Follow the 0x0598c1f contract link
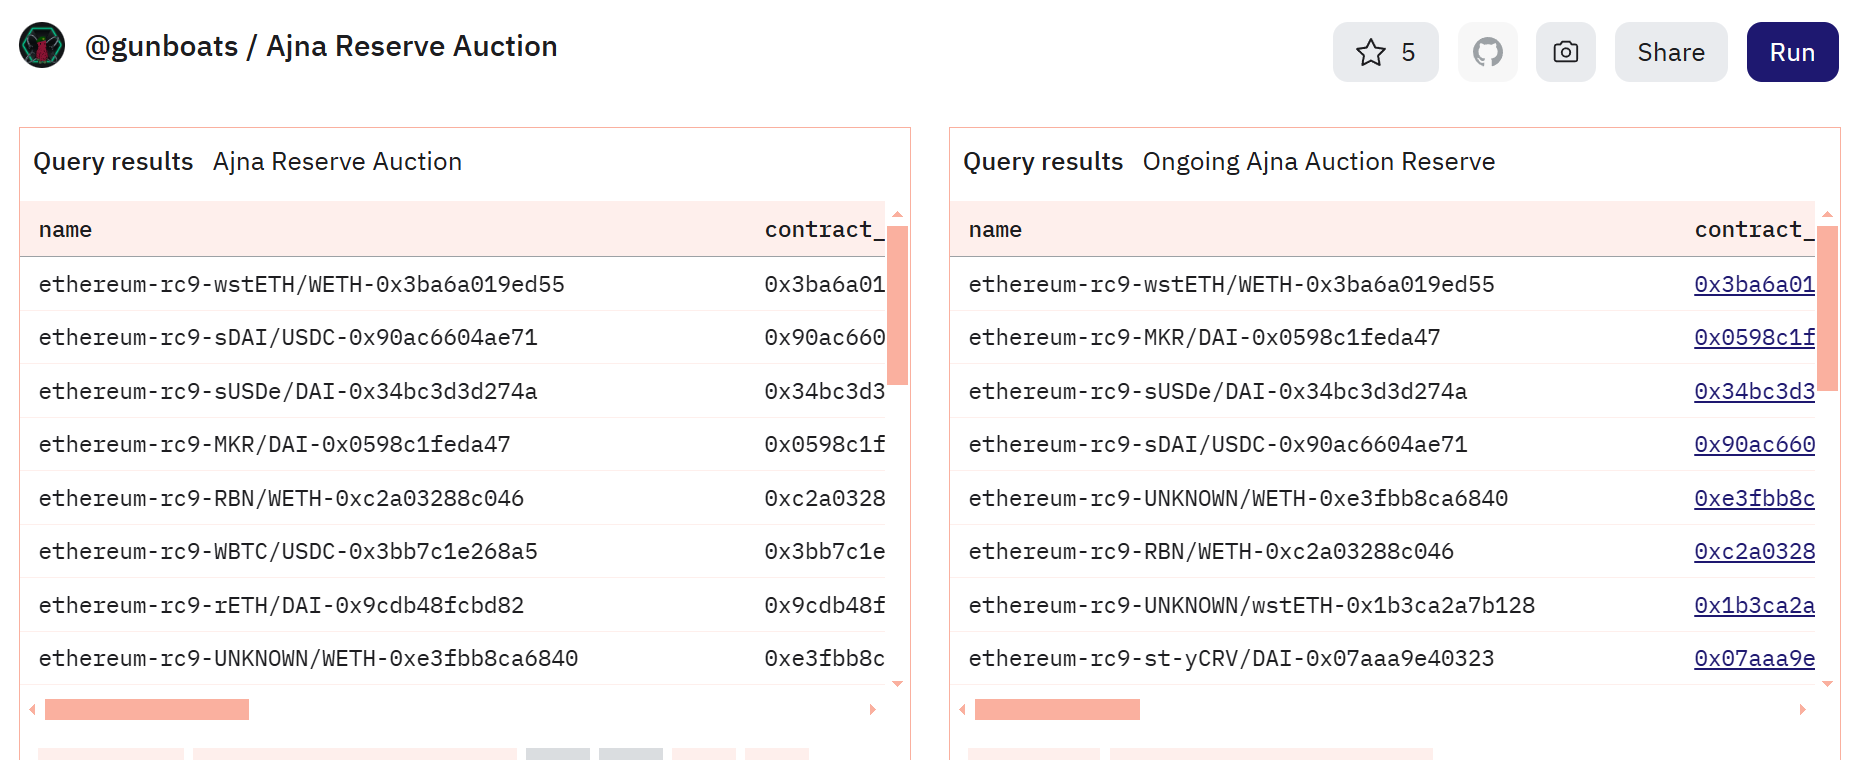1859x760 pixels. [x=1754, y=337]
